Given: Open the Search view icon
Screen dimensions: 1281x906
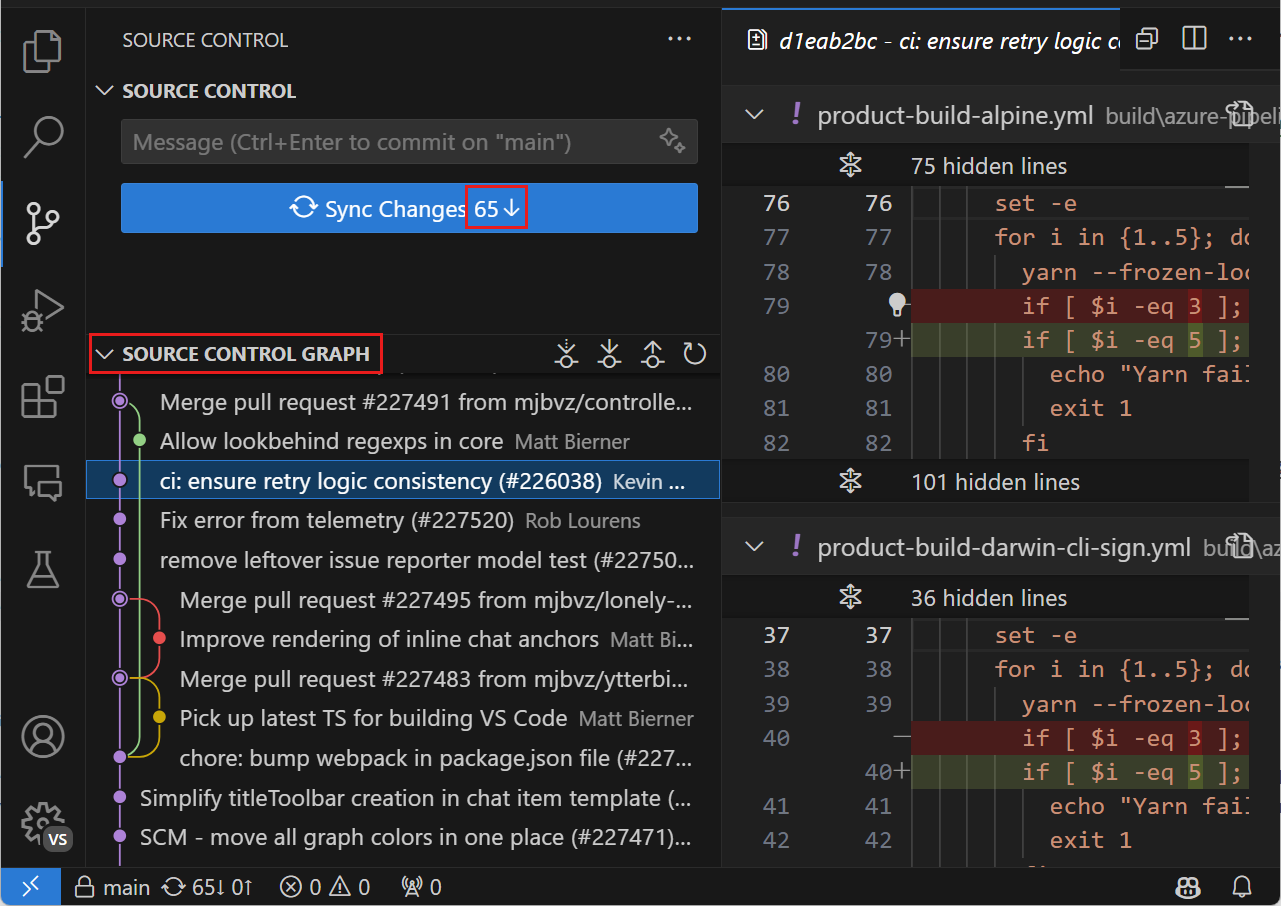Looking at the screenshot, I should point(42,137).
